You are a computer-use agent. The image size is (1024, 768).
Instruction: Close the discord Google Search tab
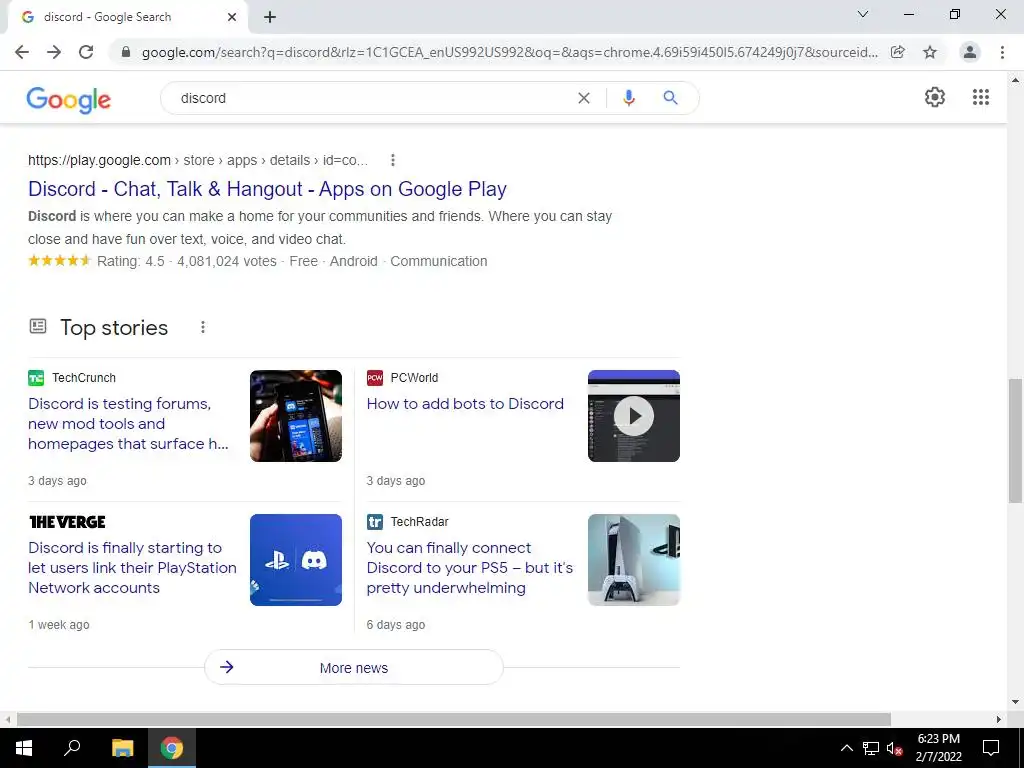click(x=232, y=17)
